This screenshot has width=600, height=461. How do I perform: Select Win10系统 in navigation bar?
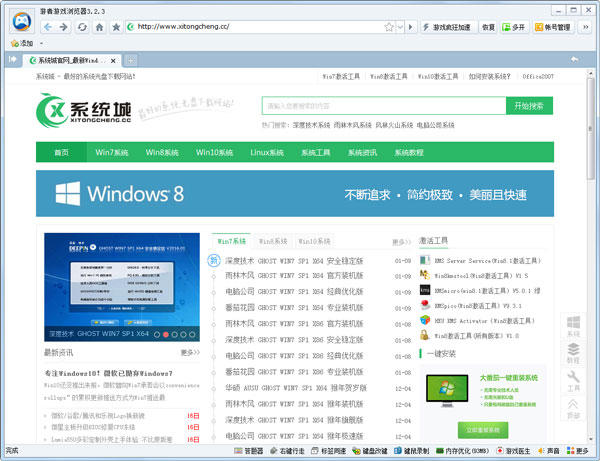click(214, 152)
